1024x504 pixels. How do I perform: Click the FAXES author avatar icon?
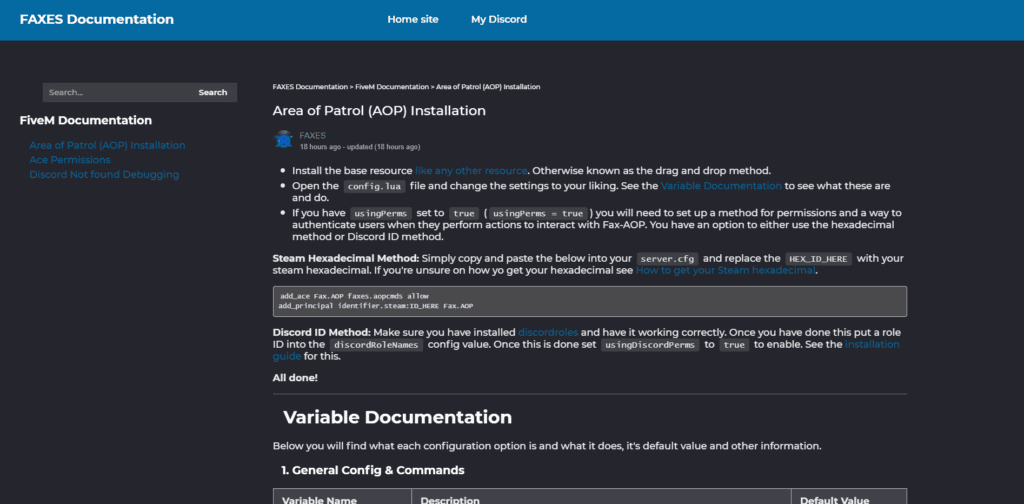click(x=284, y=140)
